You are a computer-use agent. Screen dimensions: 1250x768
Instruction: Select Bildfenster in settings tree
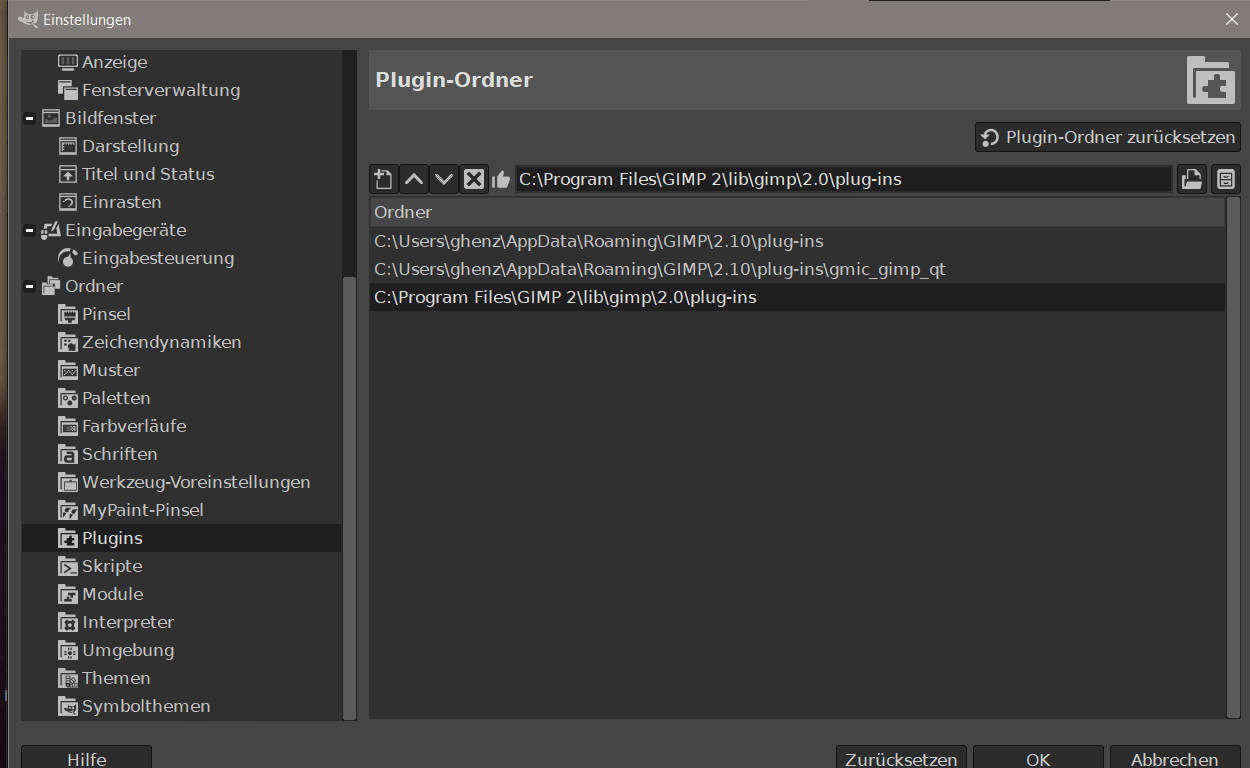[x=110, y=118]
